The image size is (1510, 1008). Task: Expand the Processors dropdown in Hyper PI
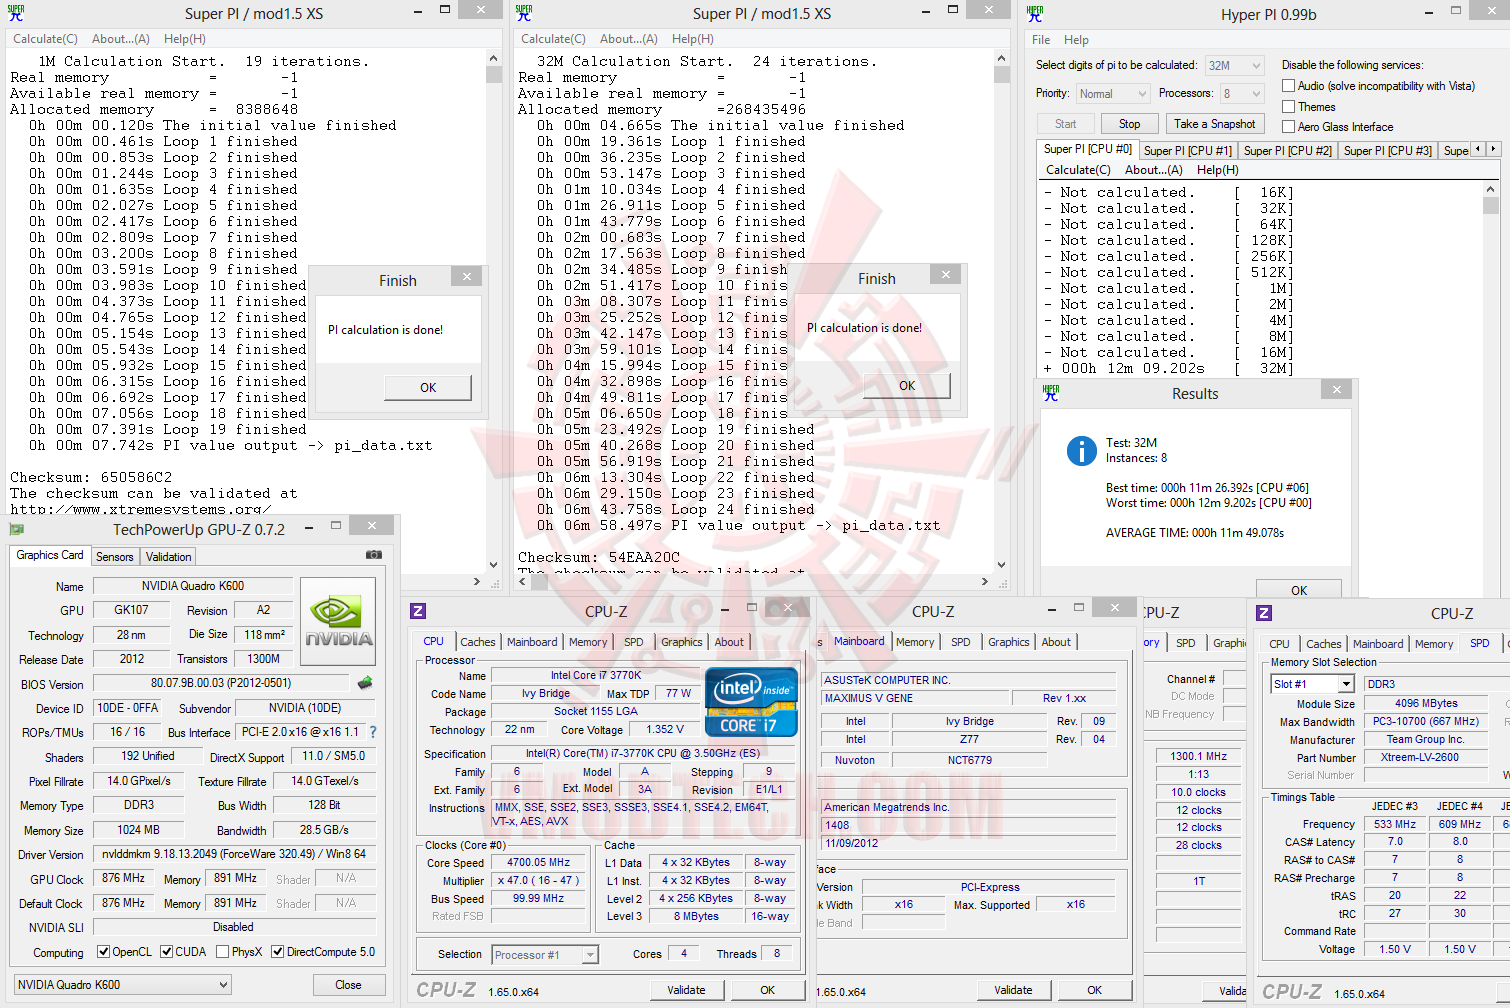(1242, 93)
